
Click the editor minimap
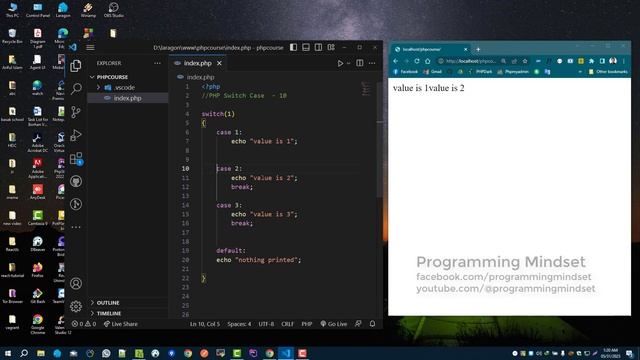coord(366,89)
